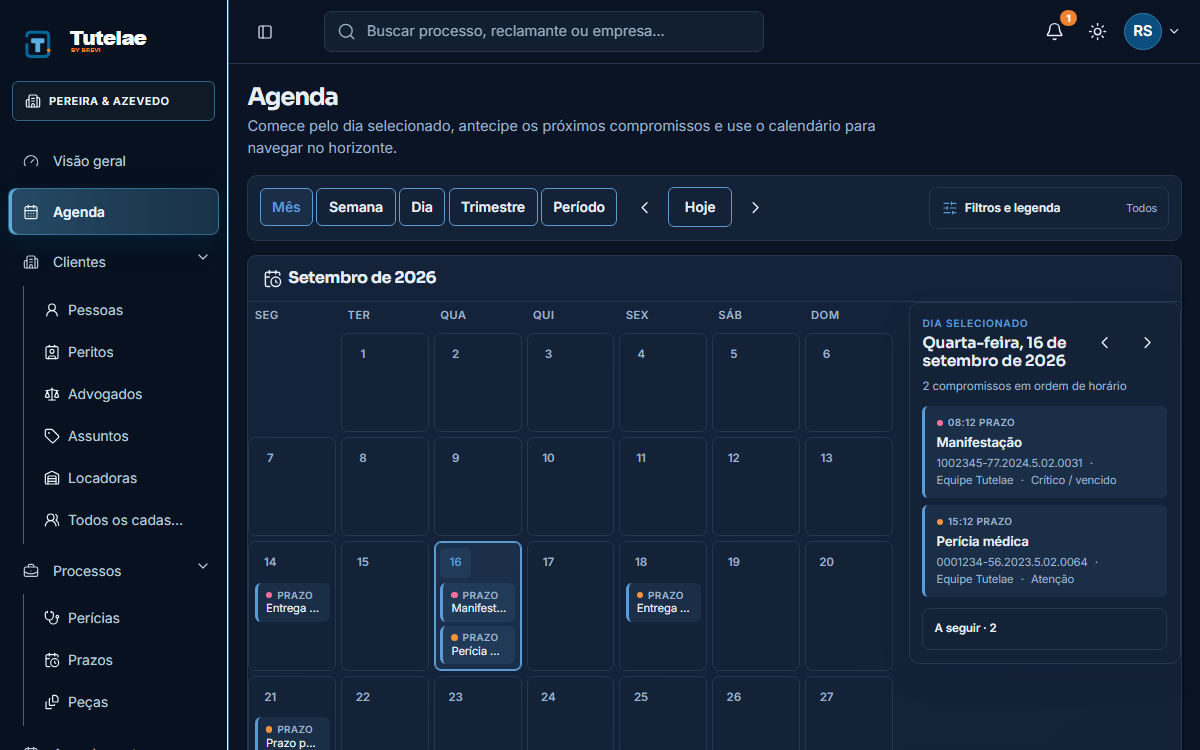Open the Entrega prazo event on day 14
The image size is (1200, 750).
[x=293, y=602]
